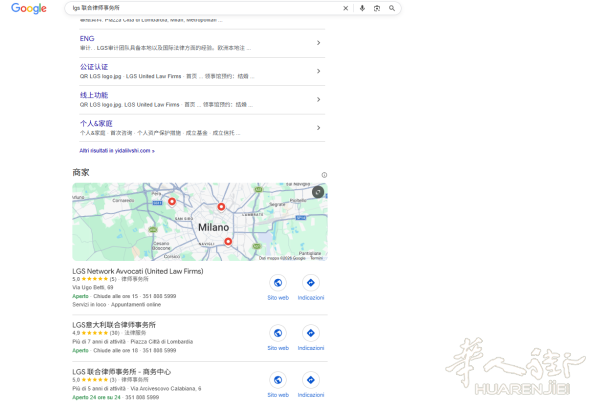Open search by image camera icon
This screenshot has width=600, height=409.
377,8
